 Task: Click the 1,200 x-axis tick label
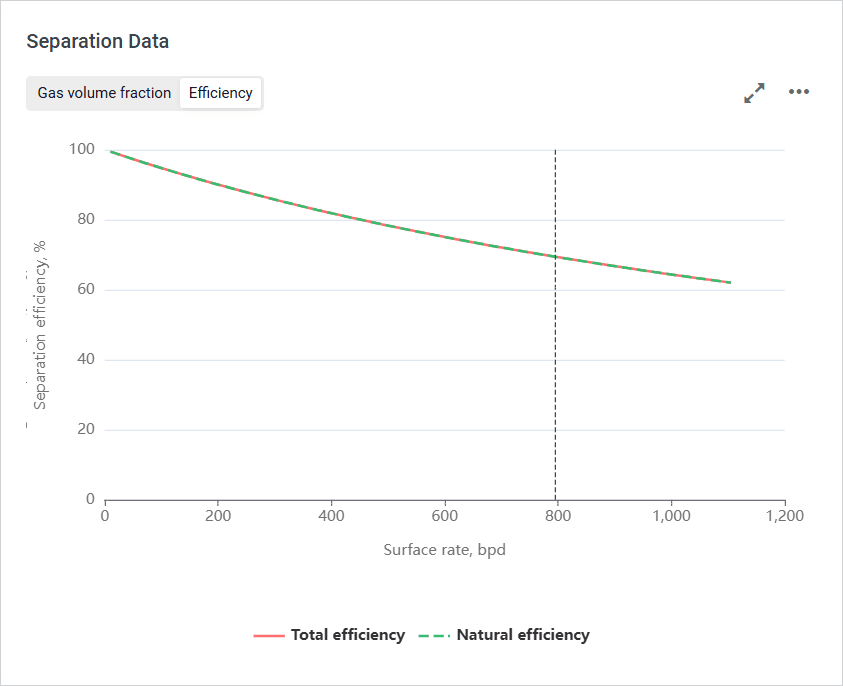tap(783, 517)
